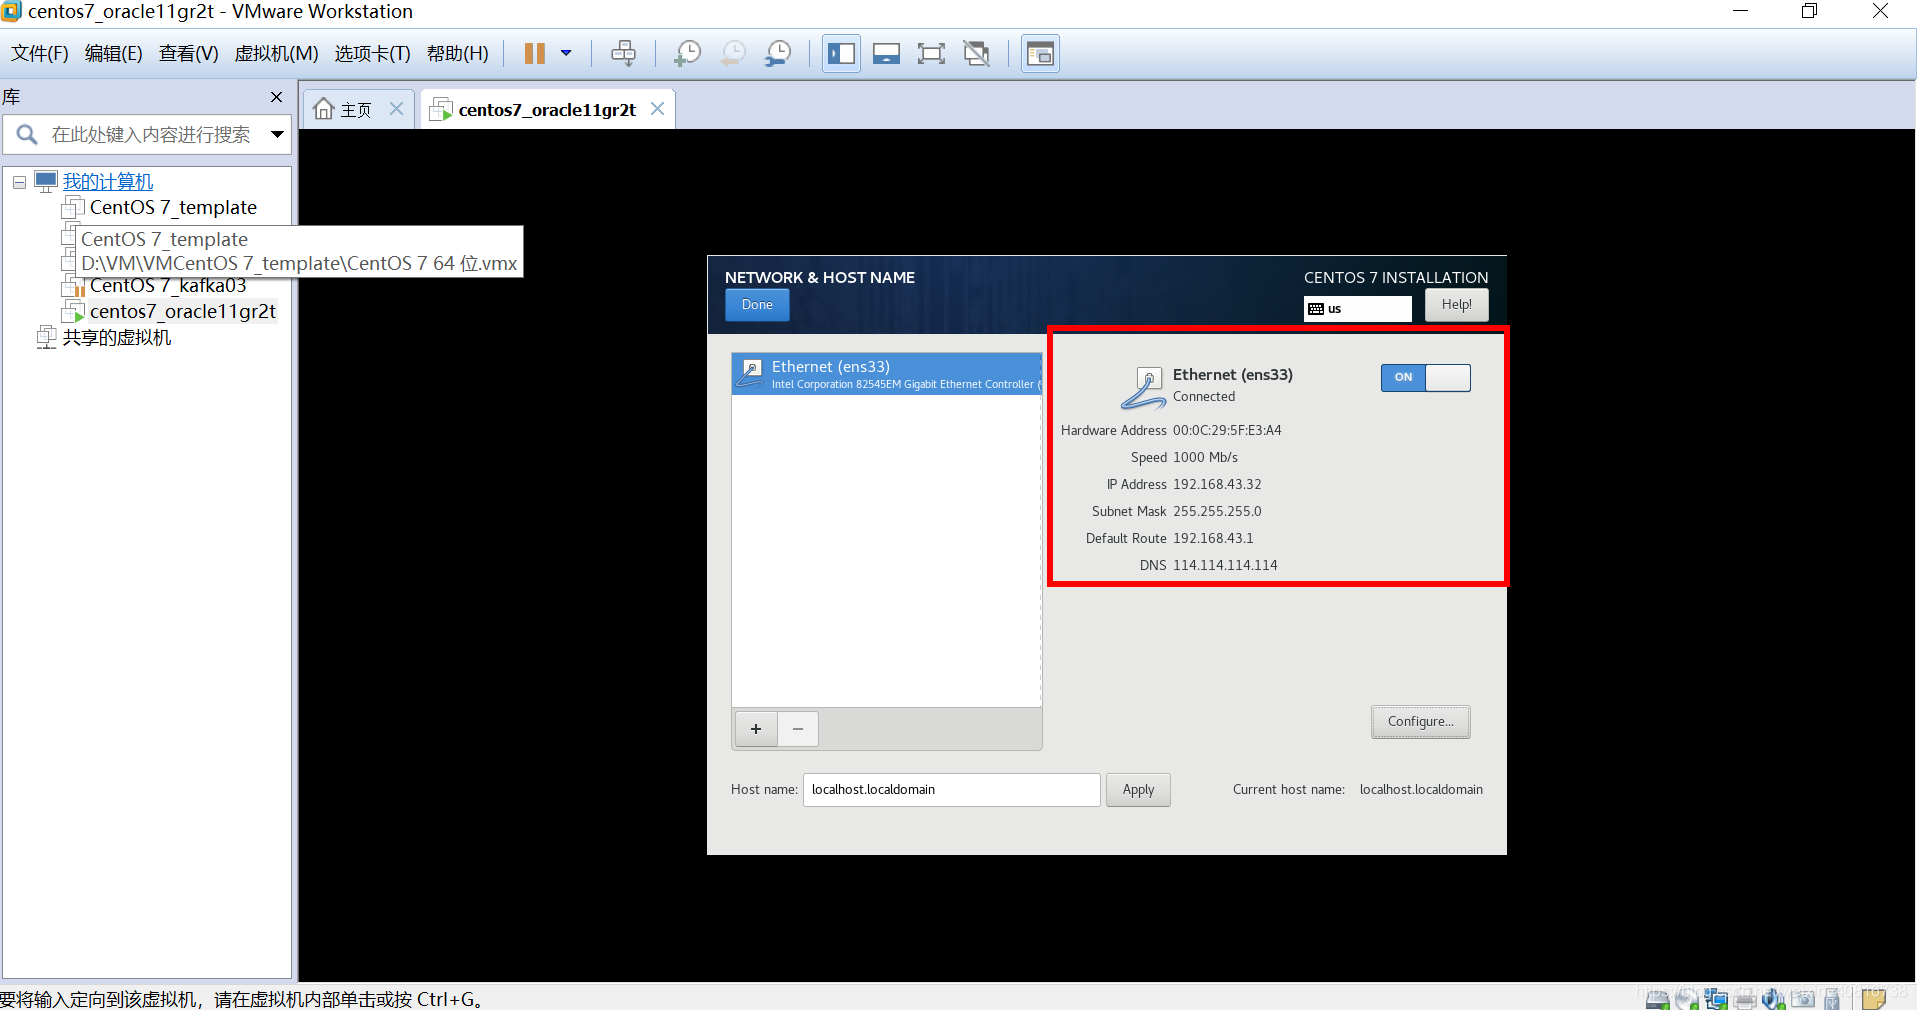Click the Default Route value 192.168.43.1
The image size is (1917, 1010).
tap(1213, 539)
